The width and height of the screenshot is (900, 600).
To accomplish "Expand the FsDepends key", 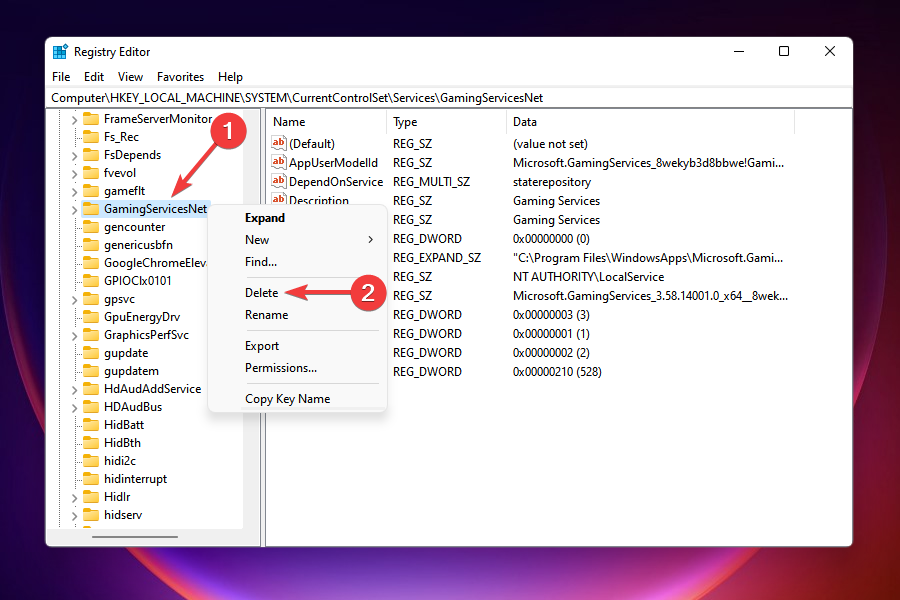I will (74, 156).
